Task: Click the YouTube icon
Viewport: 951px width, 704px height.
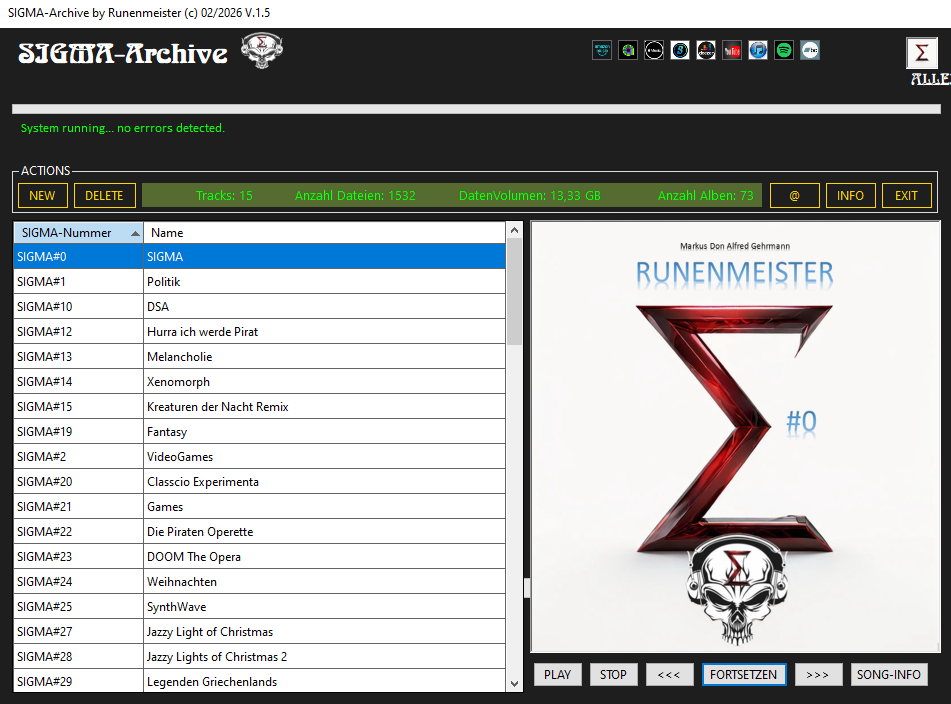Action: (x=732, y=50)
